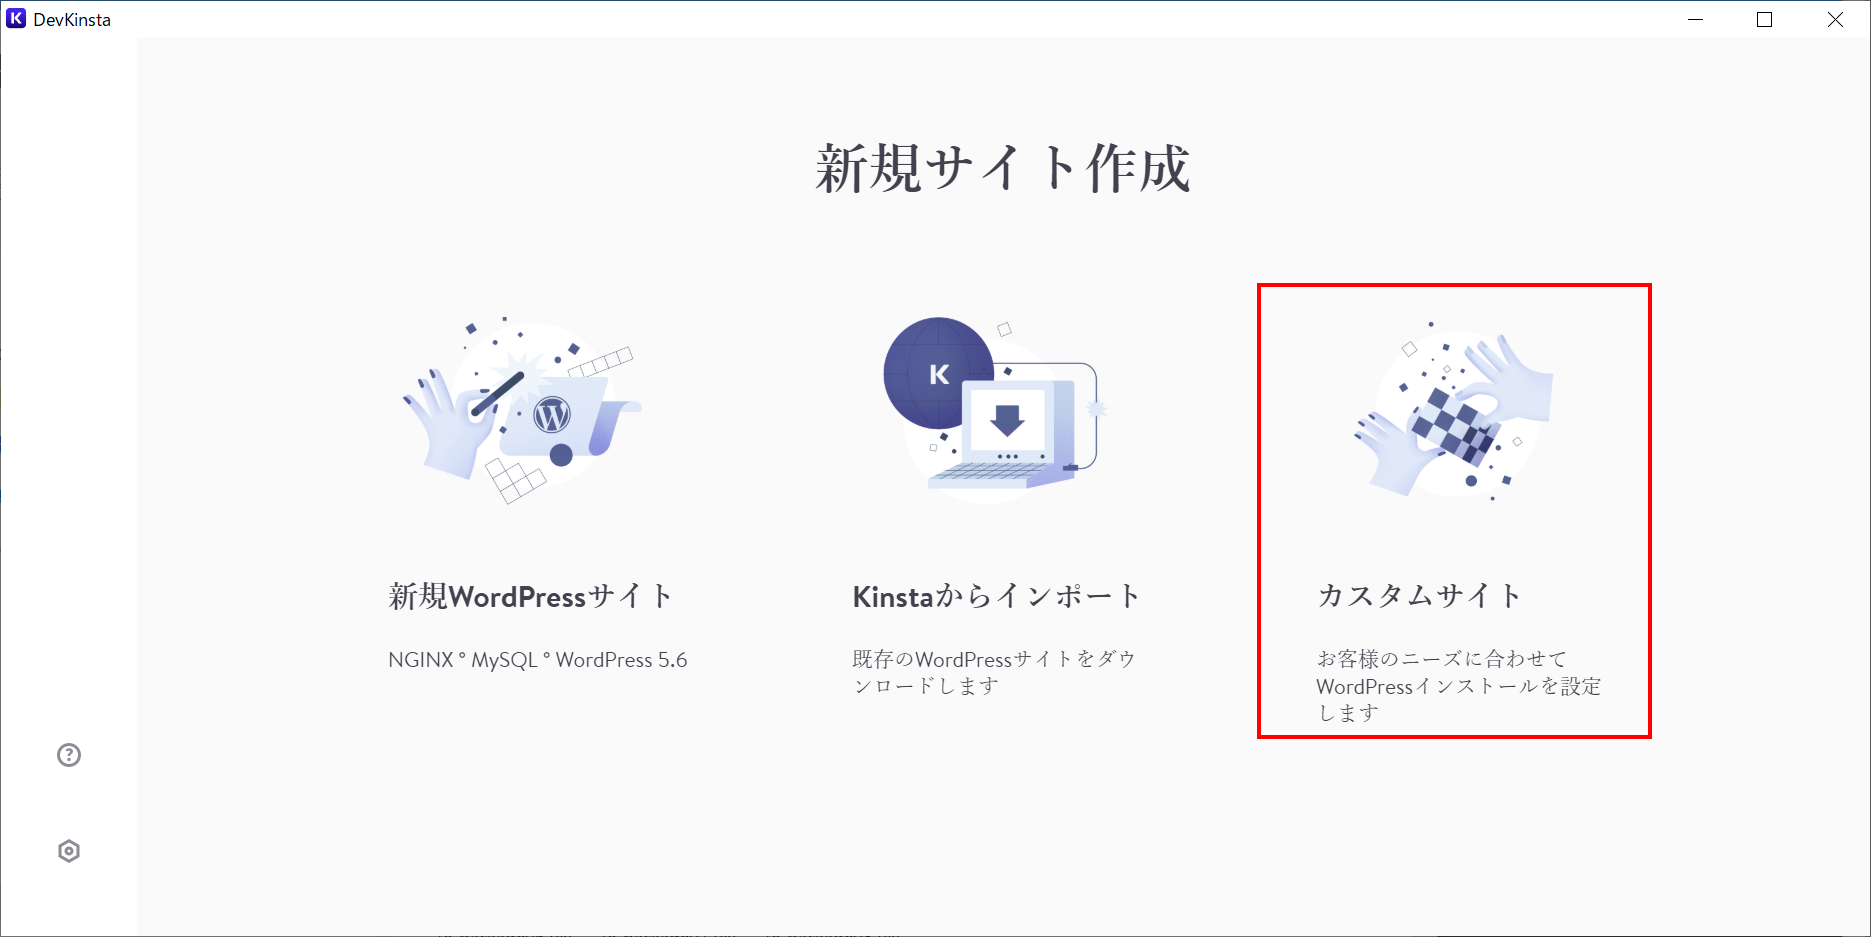Click the K globe in import illustration
Image resolution: width=1871 pixels, height=937 pixels.
[938, 373]
